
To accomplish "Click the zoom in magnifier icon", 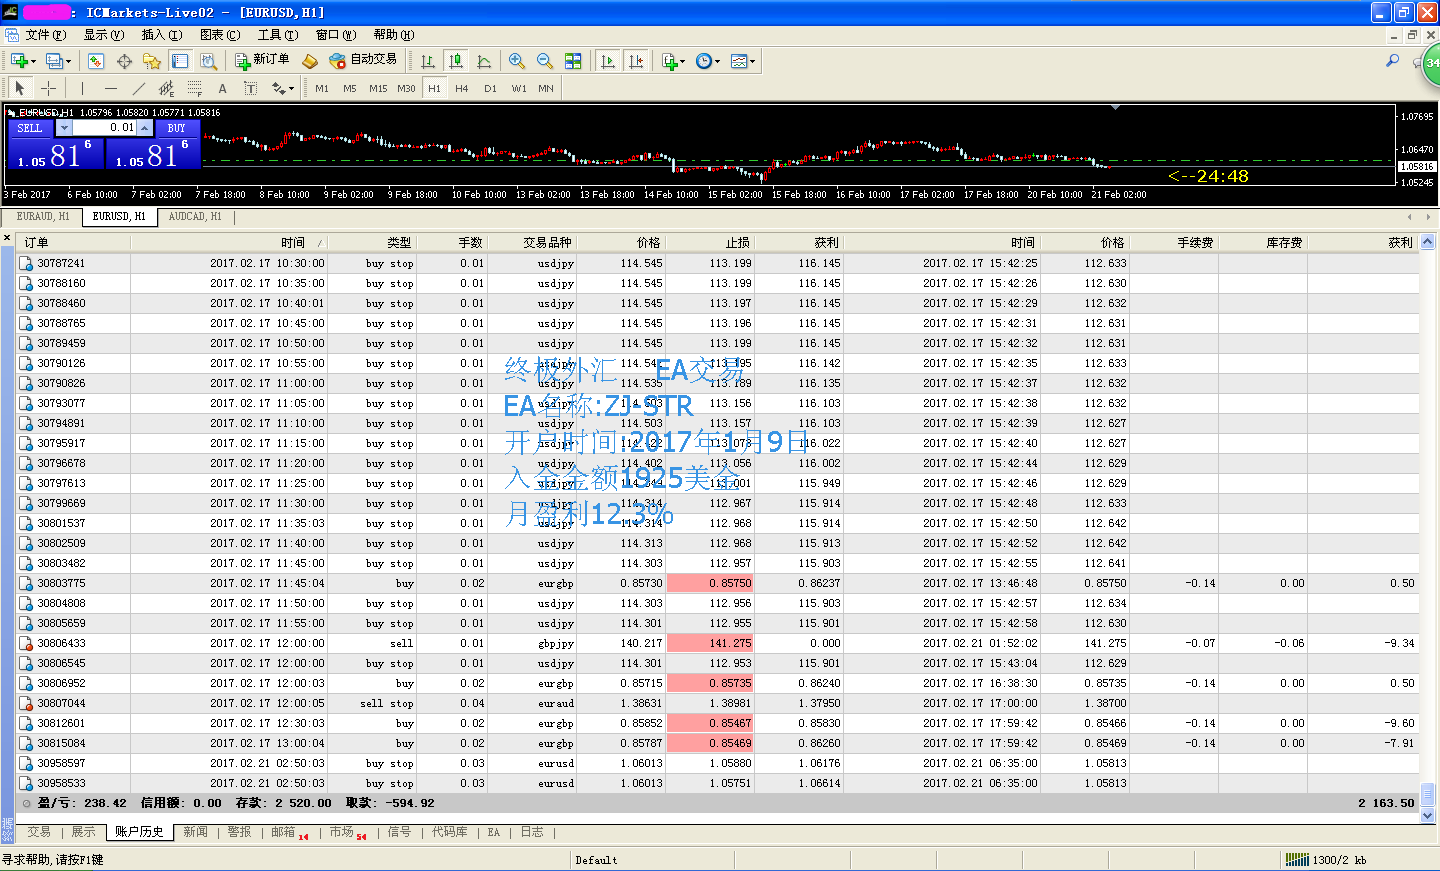I will coord(517,61).
